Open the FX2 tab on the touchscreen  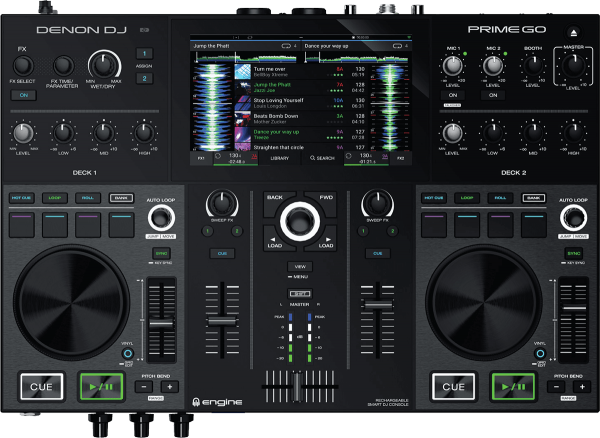tap(400, 158)
